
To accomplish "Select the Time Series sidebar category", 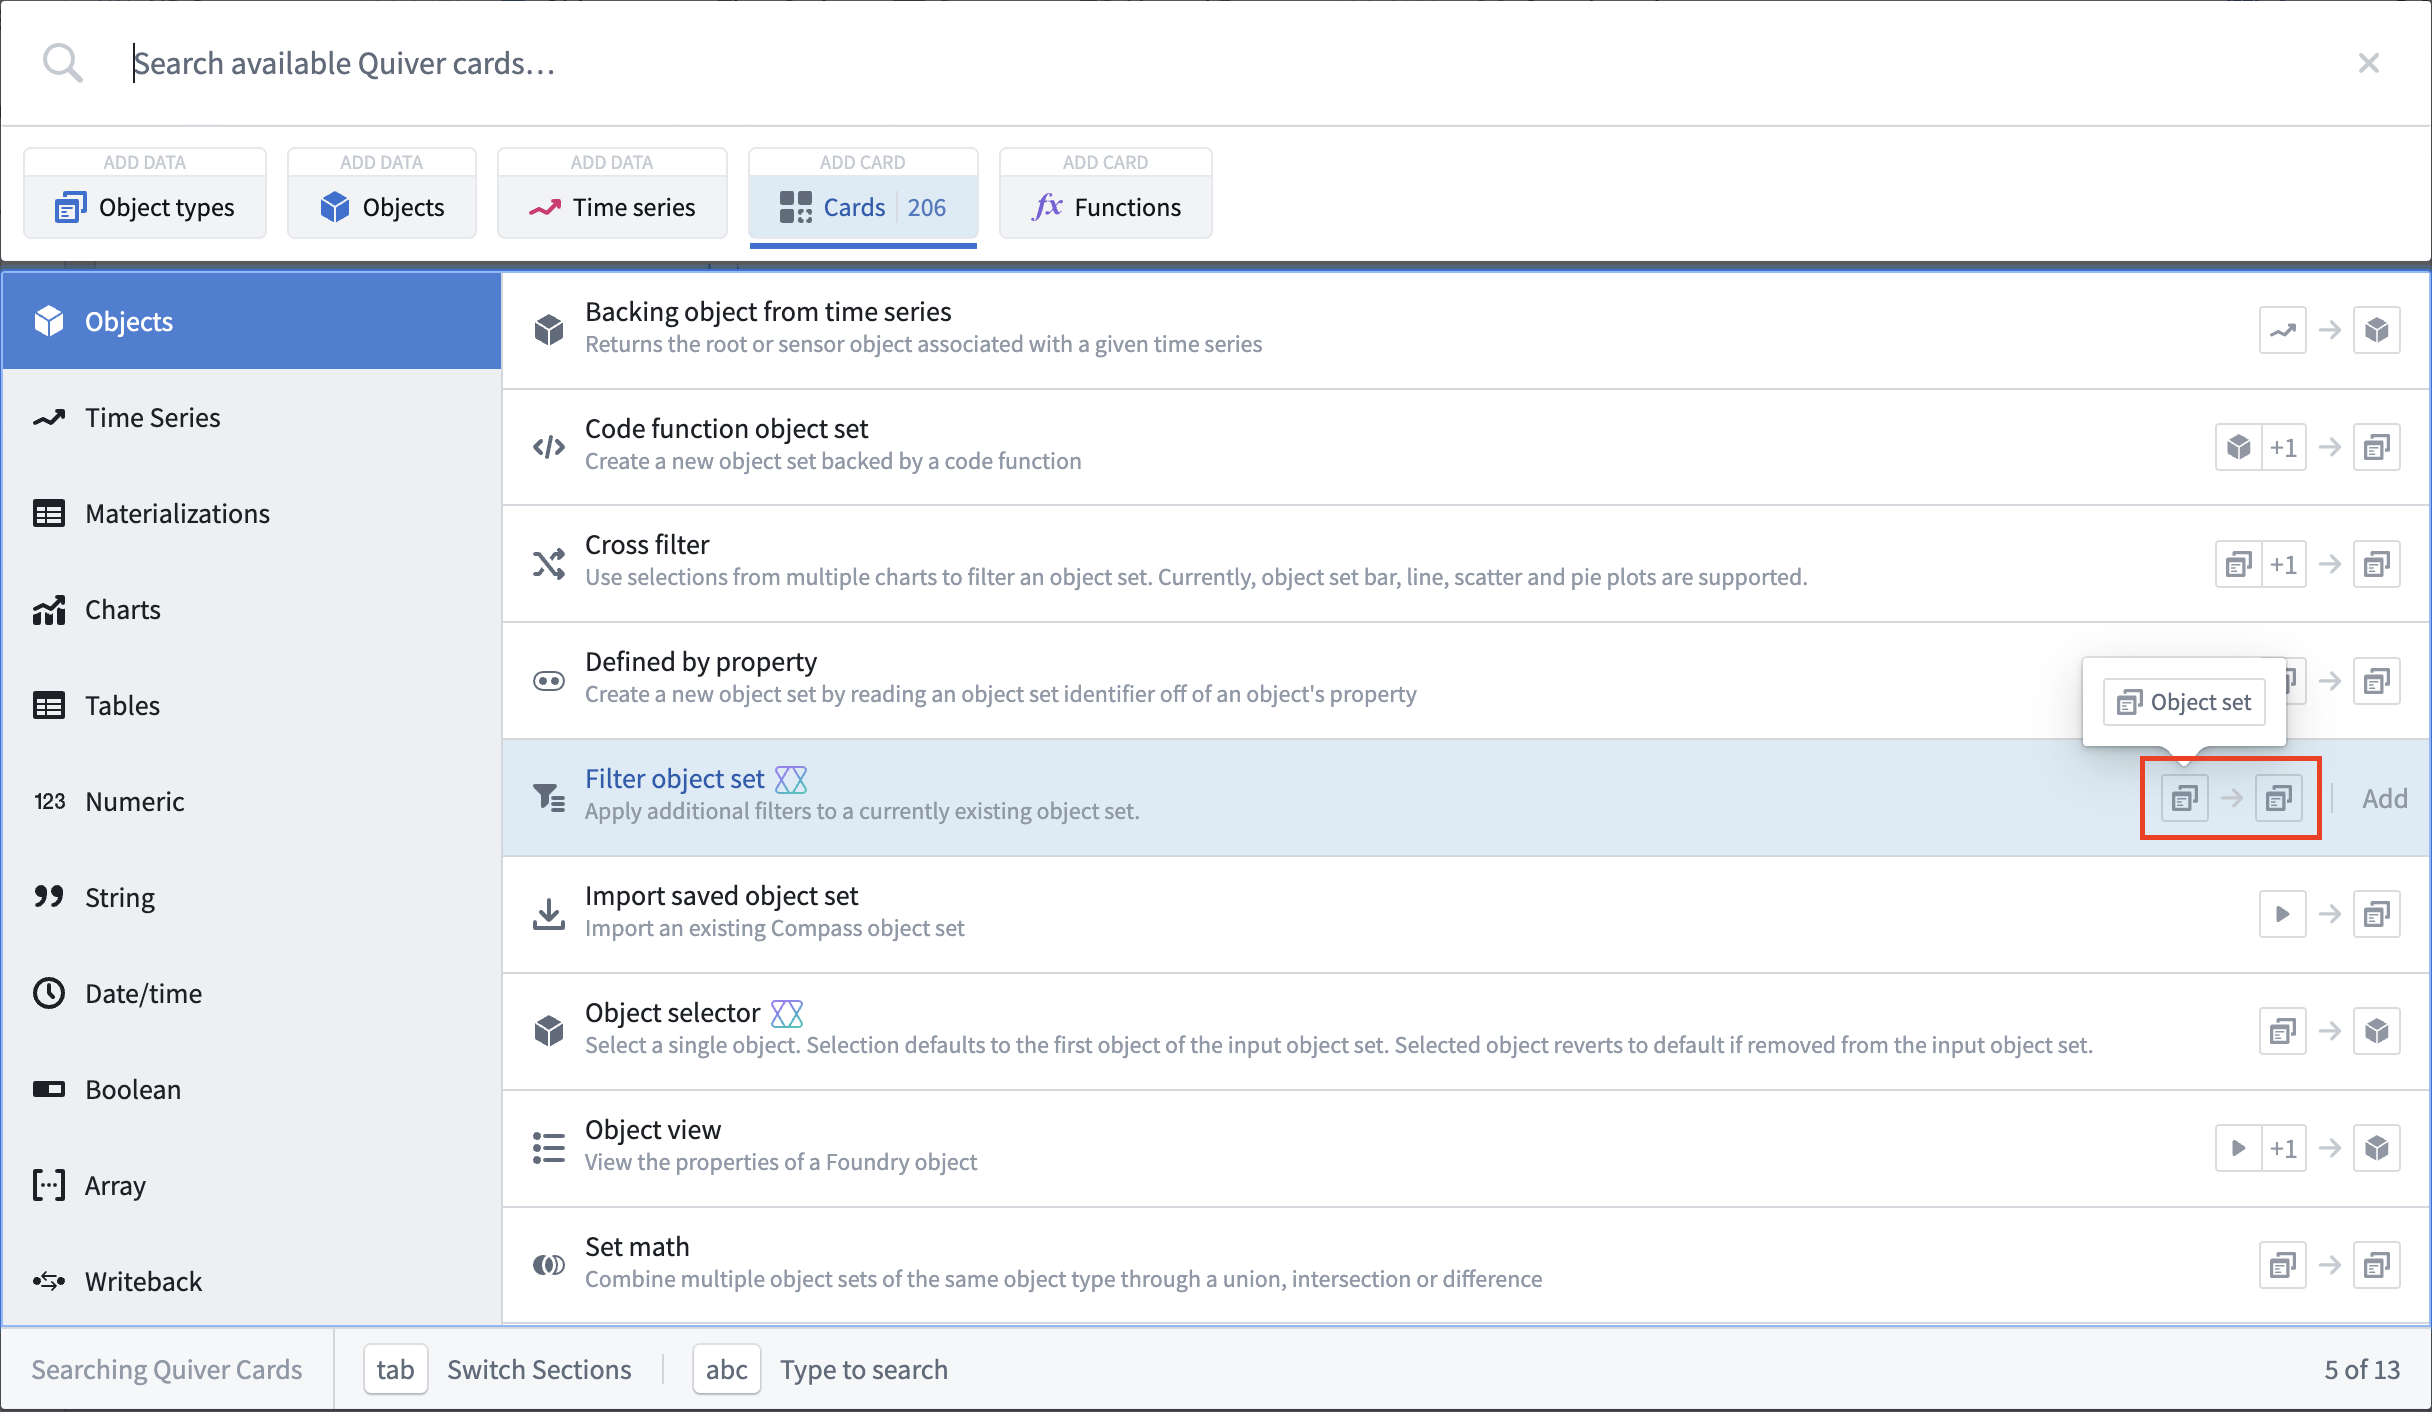I will coord(252,417).
